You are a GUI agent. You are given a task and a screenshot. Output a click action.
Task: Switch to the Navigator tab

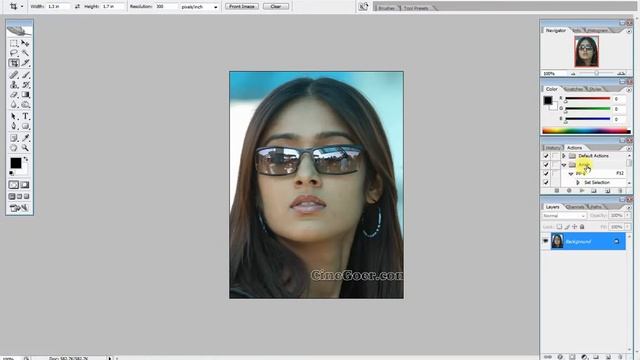point(556,31)
